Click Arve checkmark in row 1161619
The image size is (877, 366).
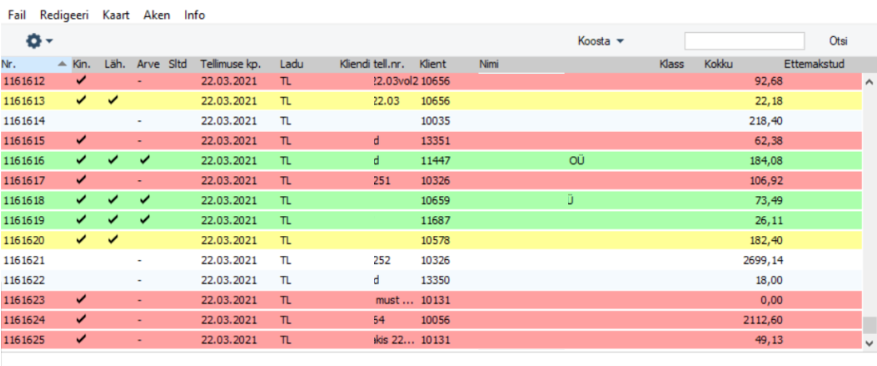[x=145, y=220]
